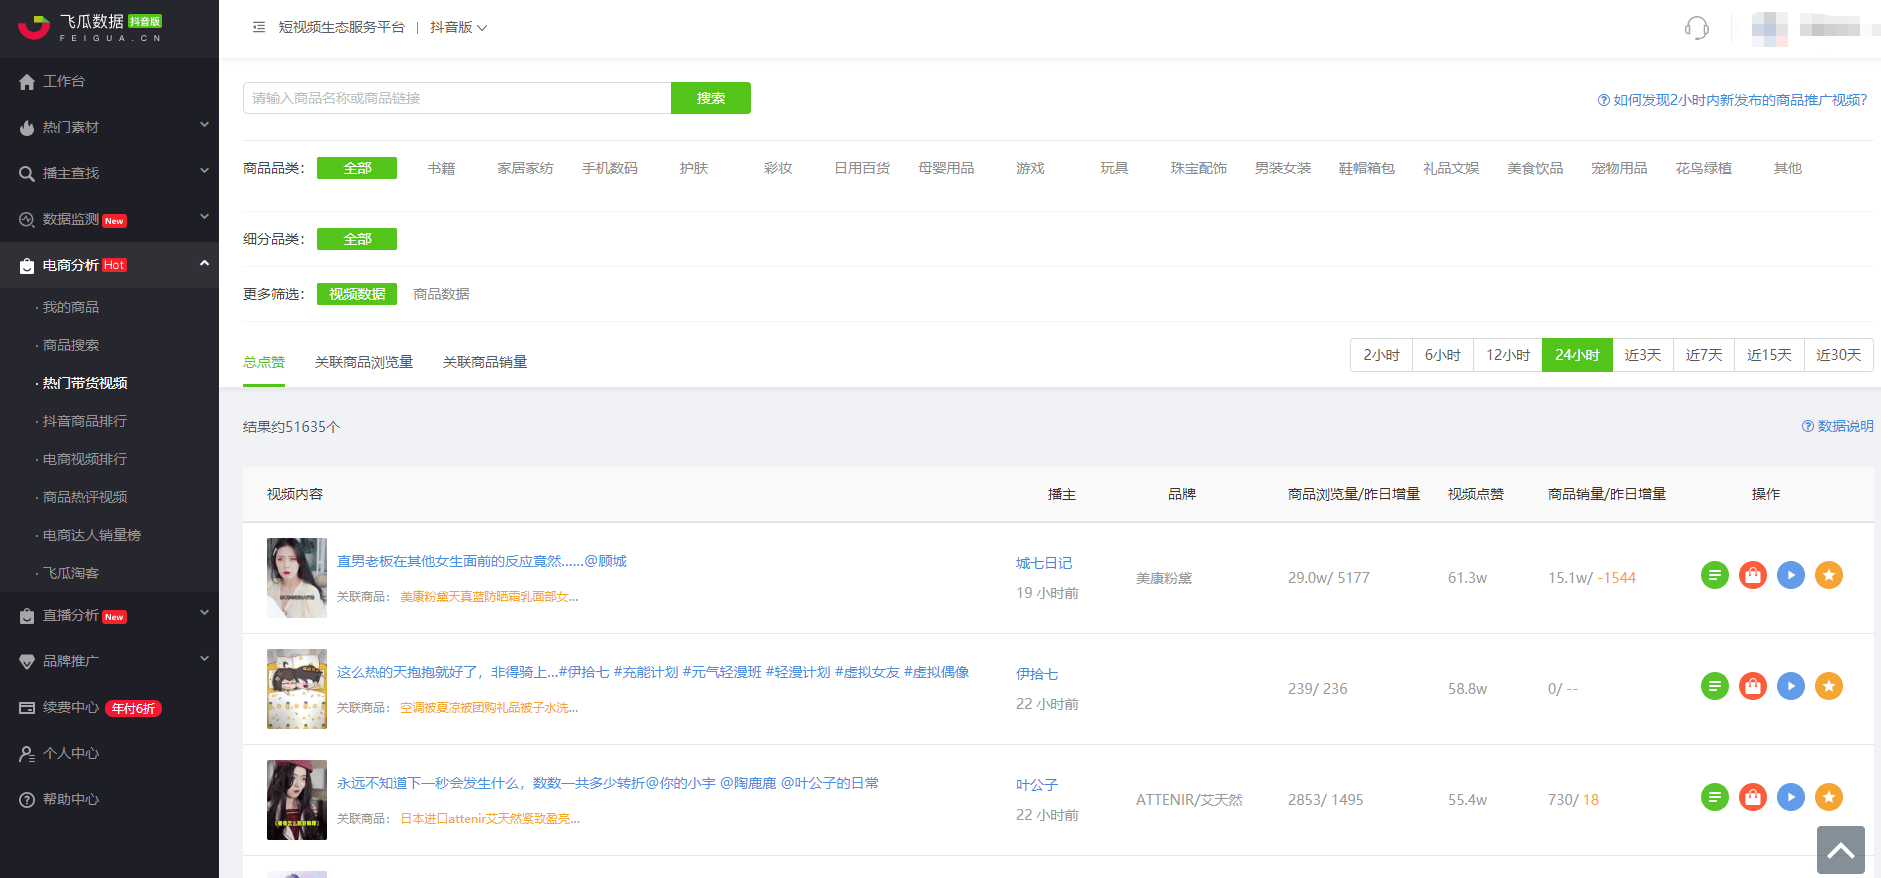Choose the 美食饮品 product category
The width and height of the screenshot is (1881, 878).
coord(1534,168)
